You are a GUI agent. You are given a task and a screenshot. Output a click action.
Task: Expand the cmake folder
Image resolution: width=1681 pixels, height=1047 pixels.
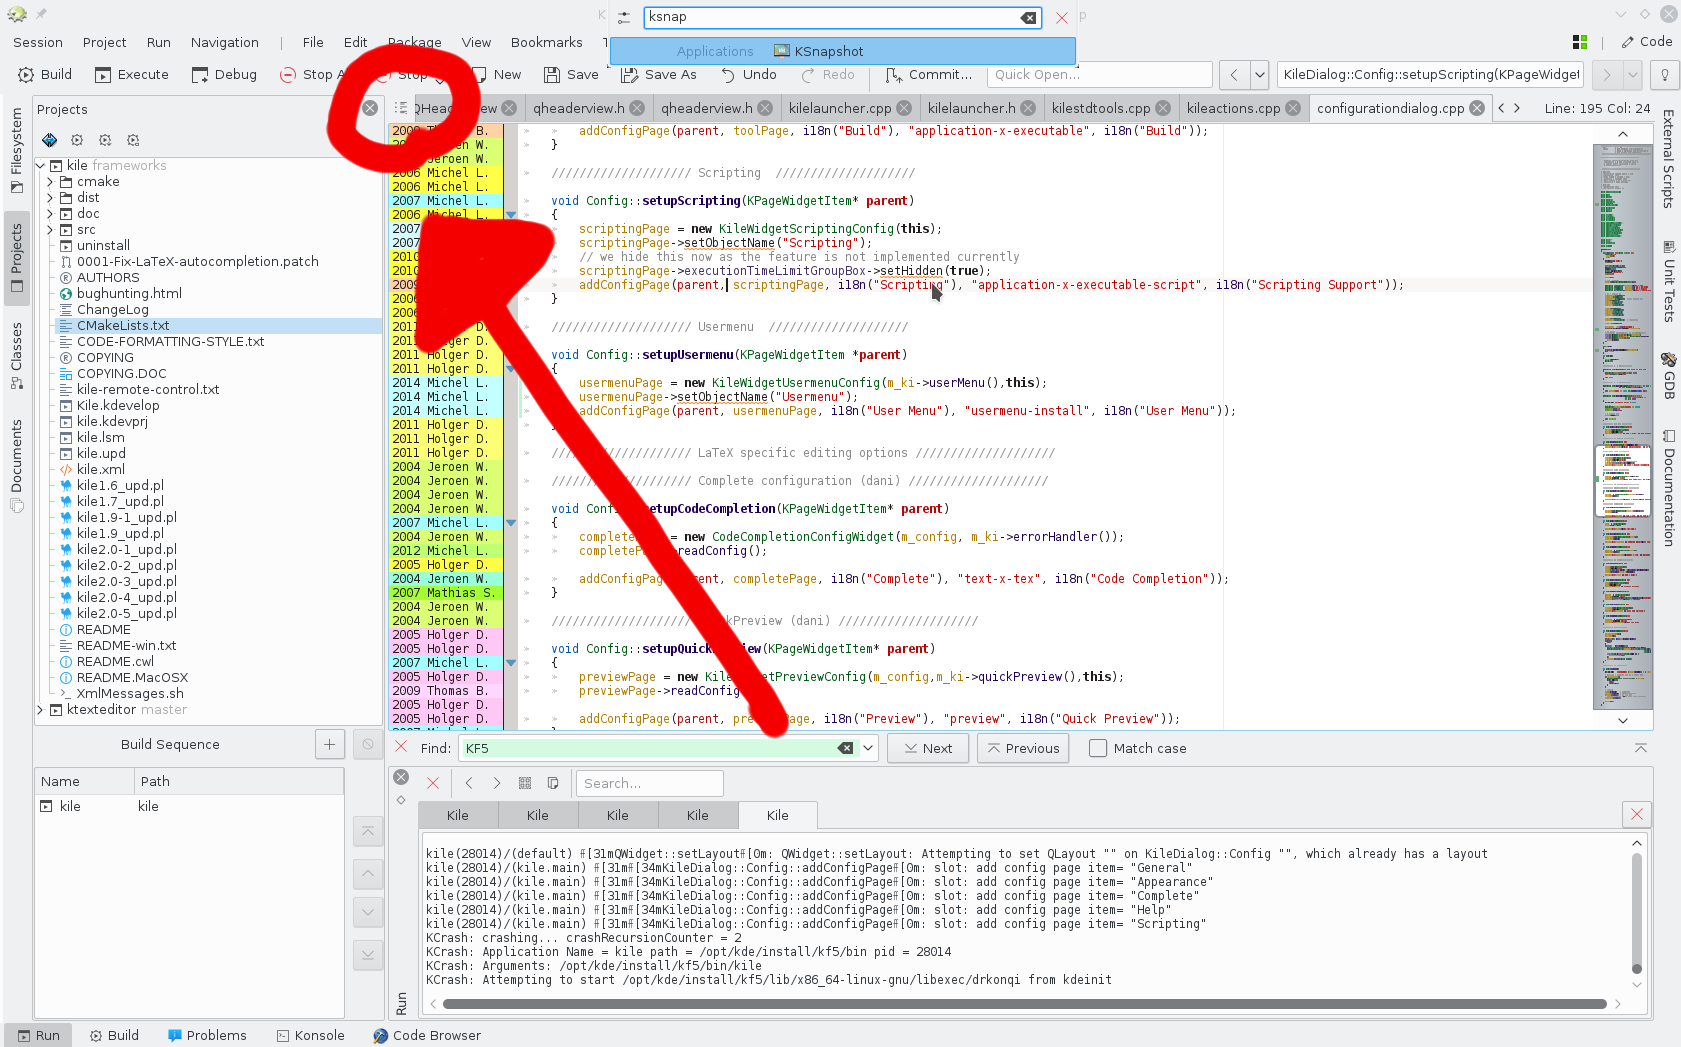[51, 181]
